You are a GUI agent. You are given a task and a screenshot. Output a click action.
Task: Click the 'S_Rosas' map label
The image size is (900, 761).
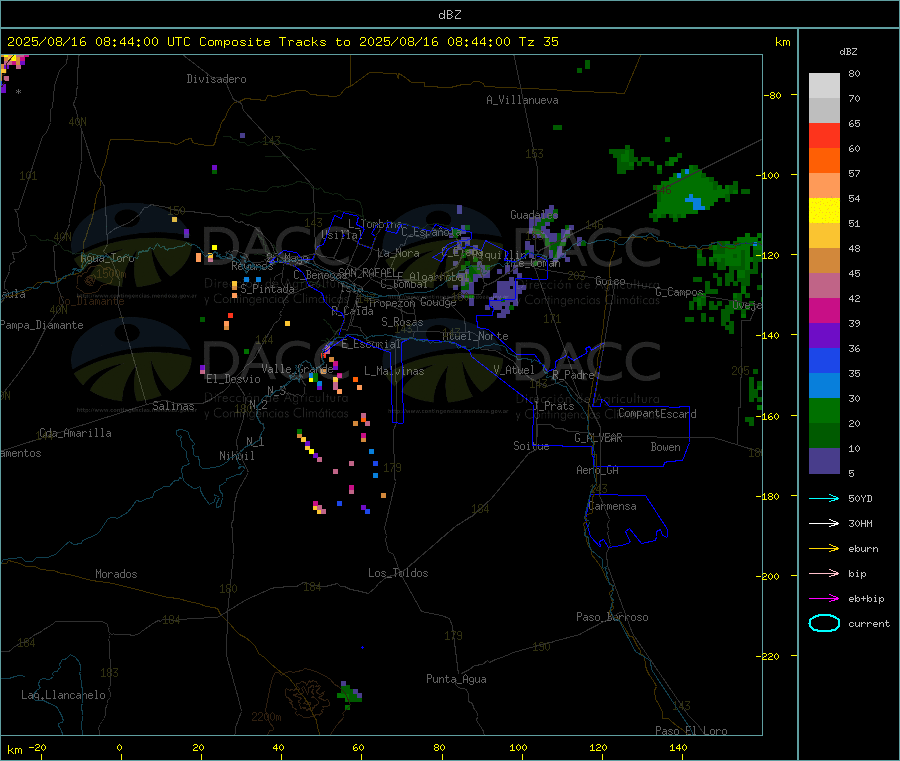tap(402, 323)
